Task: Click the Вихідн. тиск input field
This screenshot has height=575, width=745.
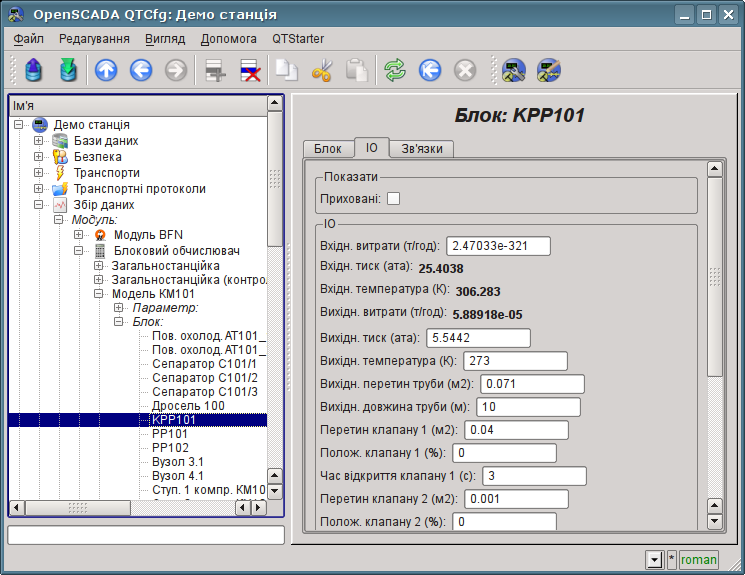Action: [x=478, y=338]
